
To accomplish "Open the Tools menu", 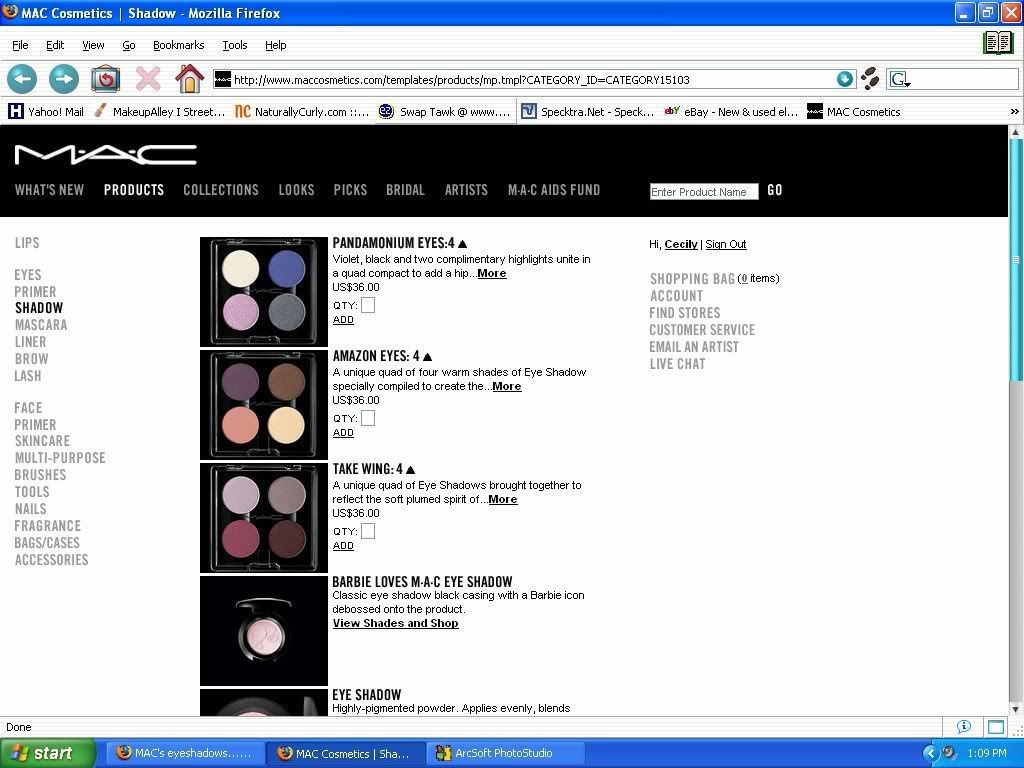I will [x=234, y=45].
